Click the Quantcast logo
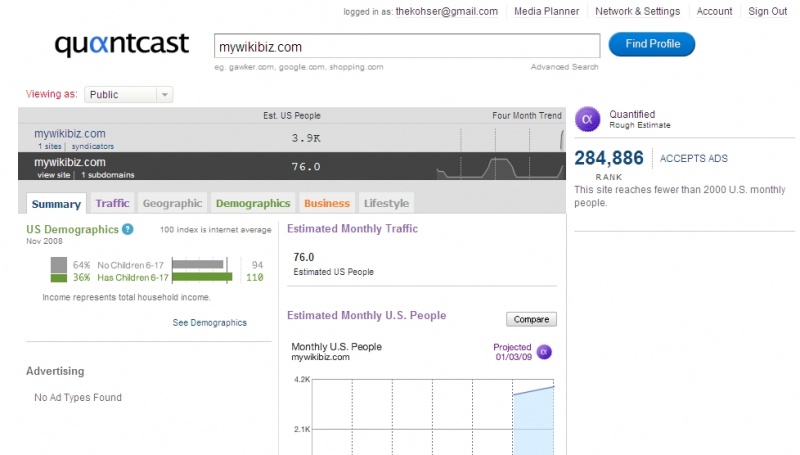This screenshot has height=455, width=800. [x=121, y=46]
